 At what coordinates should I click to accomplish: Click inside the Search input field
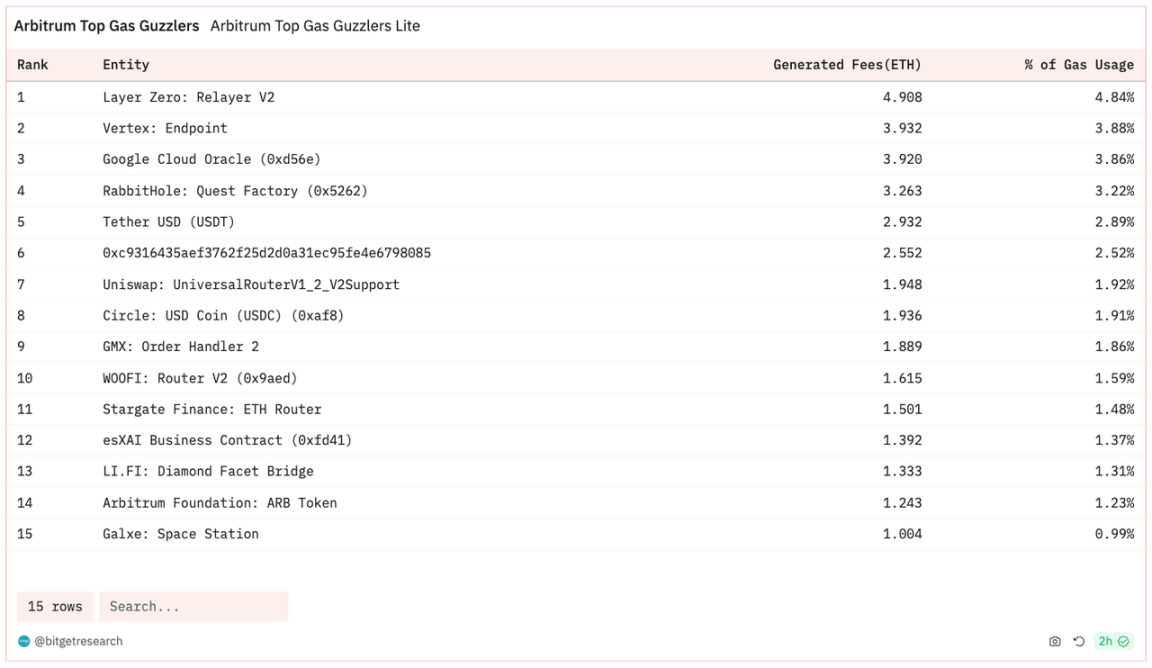[193, 607]
